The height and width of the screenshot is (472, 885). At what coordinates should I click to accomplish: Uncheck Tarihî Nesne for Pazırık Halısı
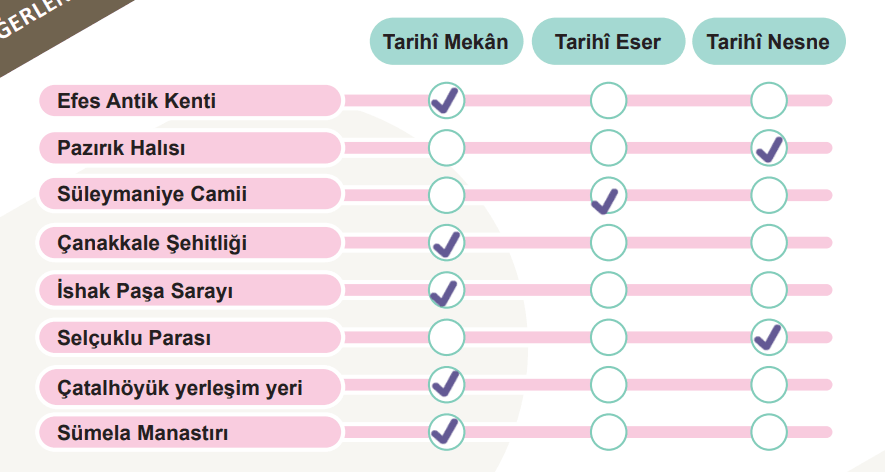[x=769, y=148]
